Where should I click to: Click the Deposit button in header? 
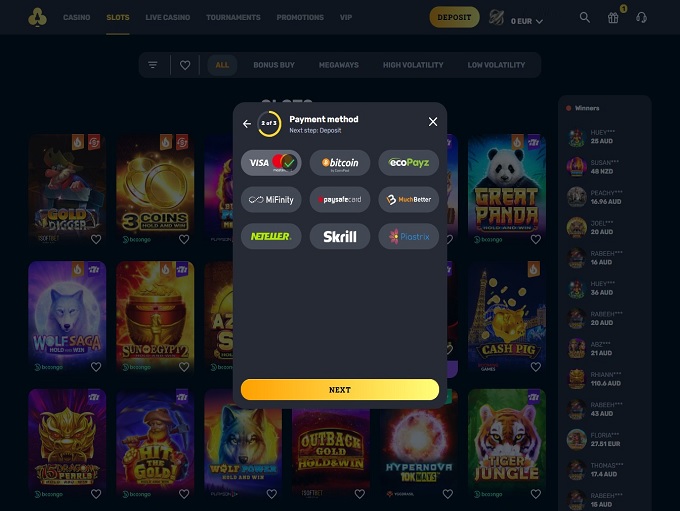coord(454,17)
